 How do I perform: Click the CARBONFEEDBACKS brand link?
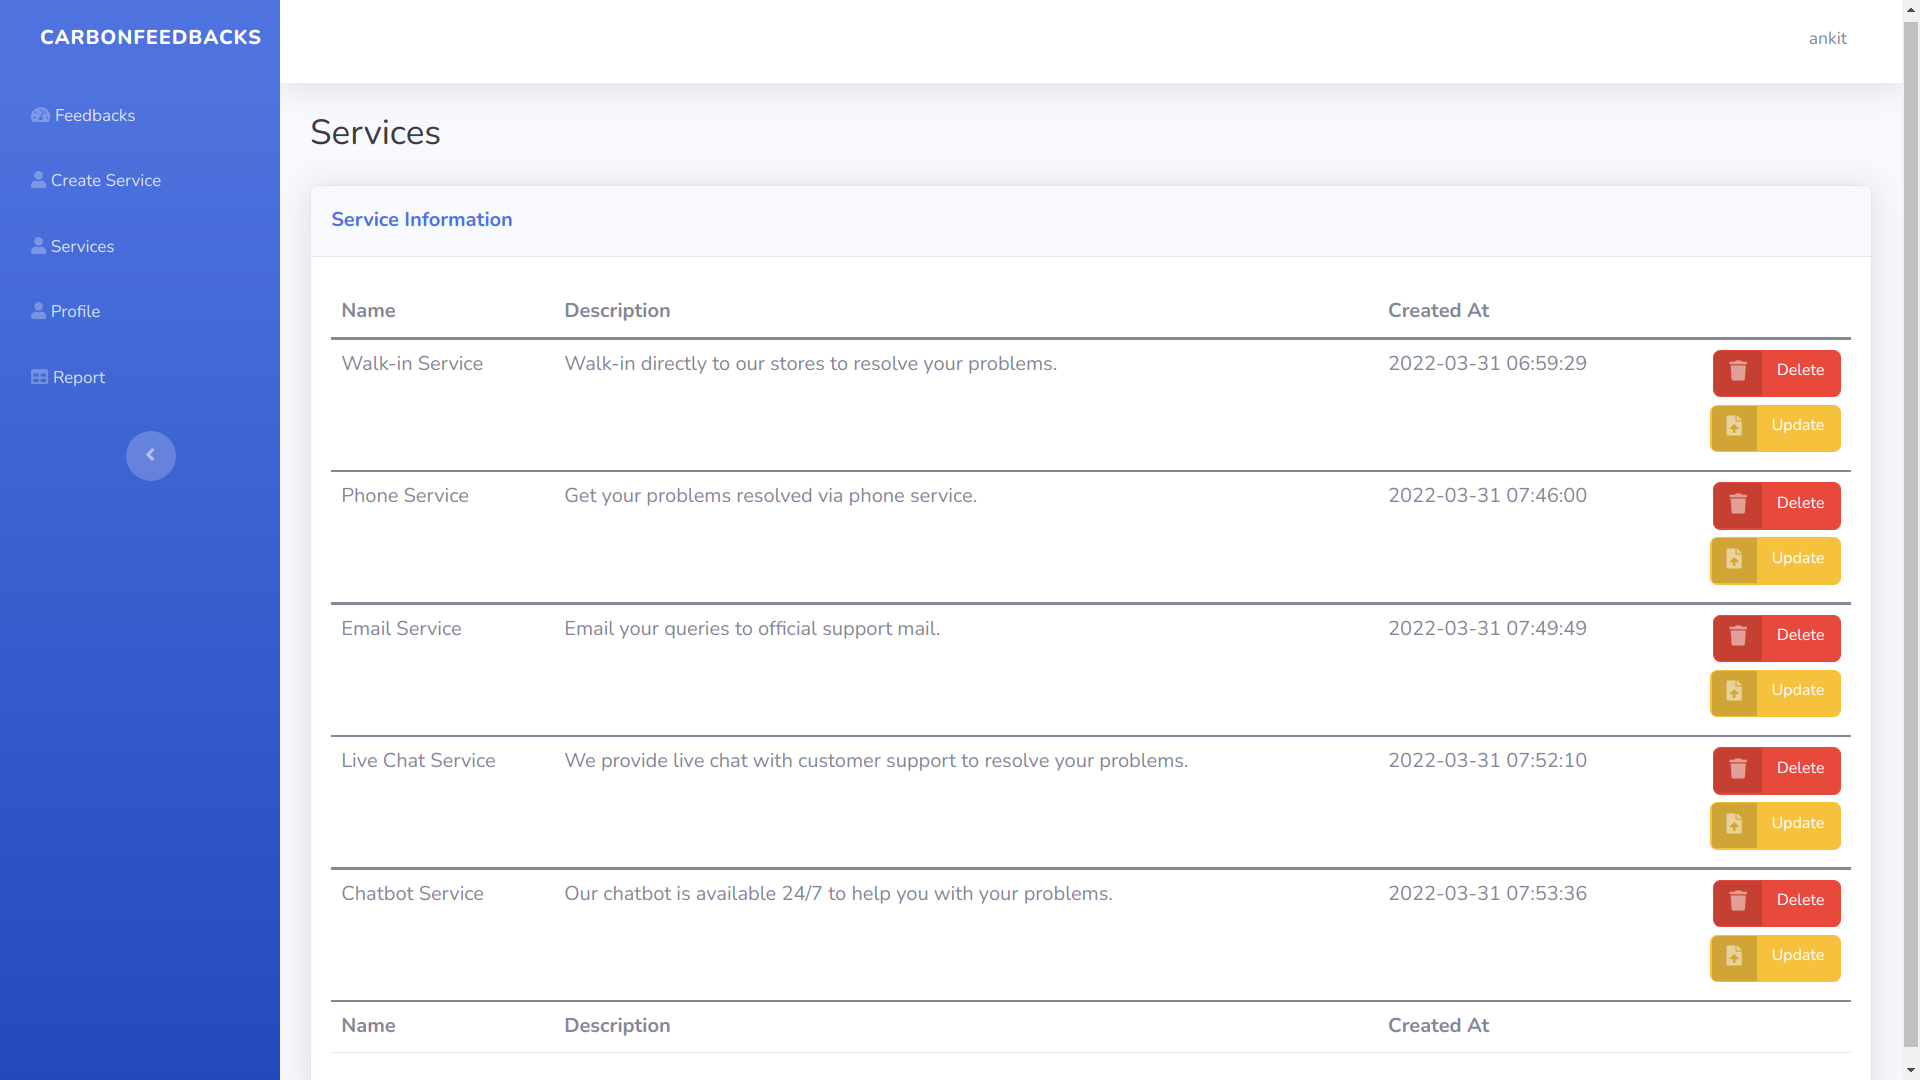tap(150, 37)
